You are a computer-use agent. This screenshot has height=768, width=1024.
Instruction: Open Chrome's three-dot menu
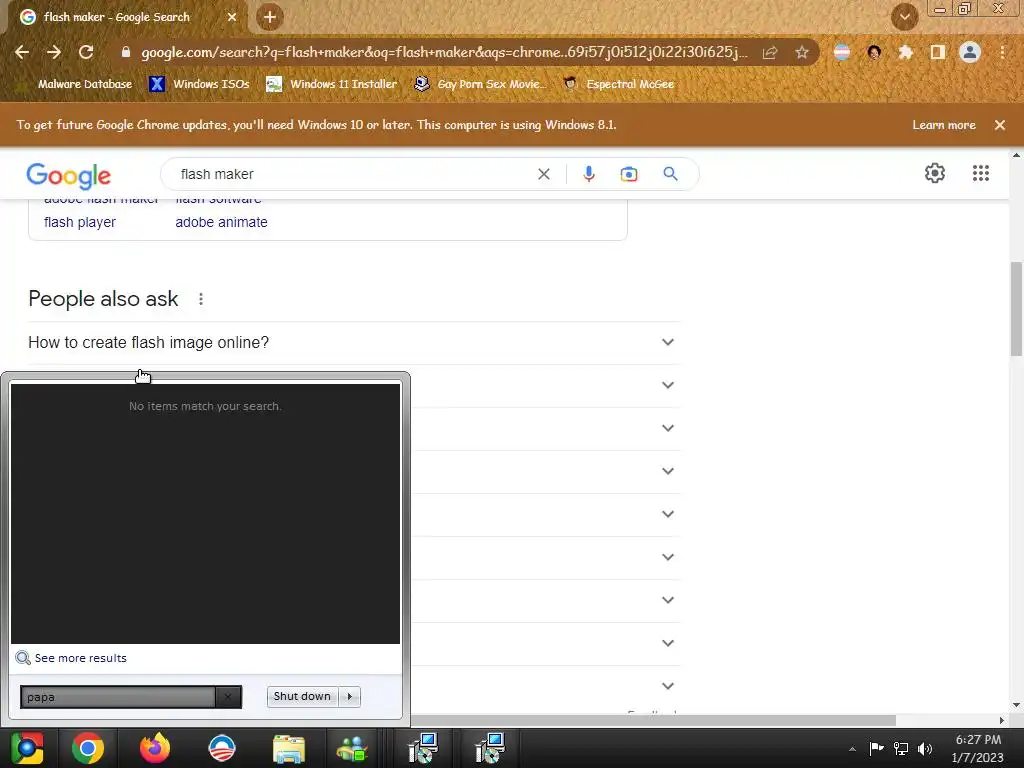coord(1002,52)
